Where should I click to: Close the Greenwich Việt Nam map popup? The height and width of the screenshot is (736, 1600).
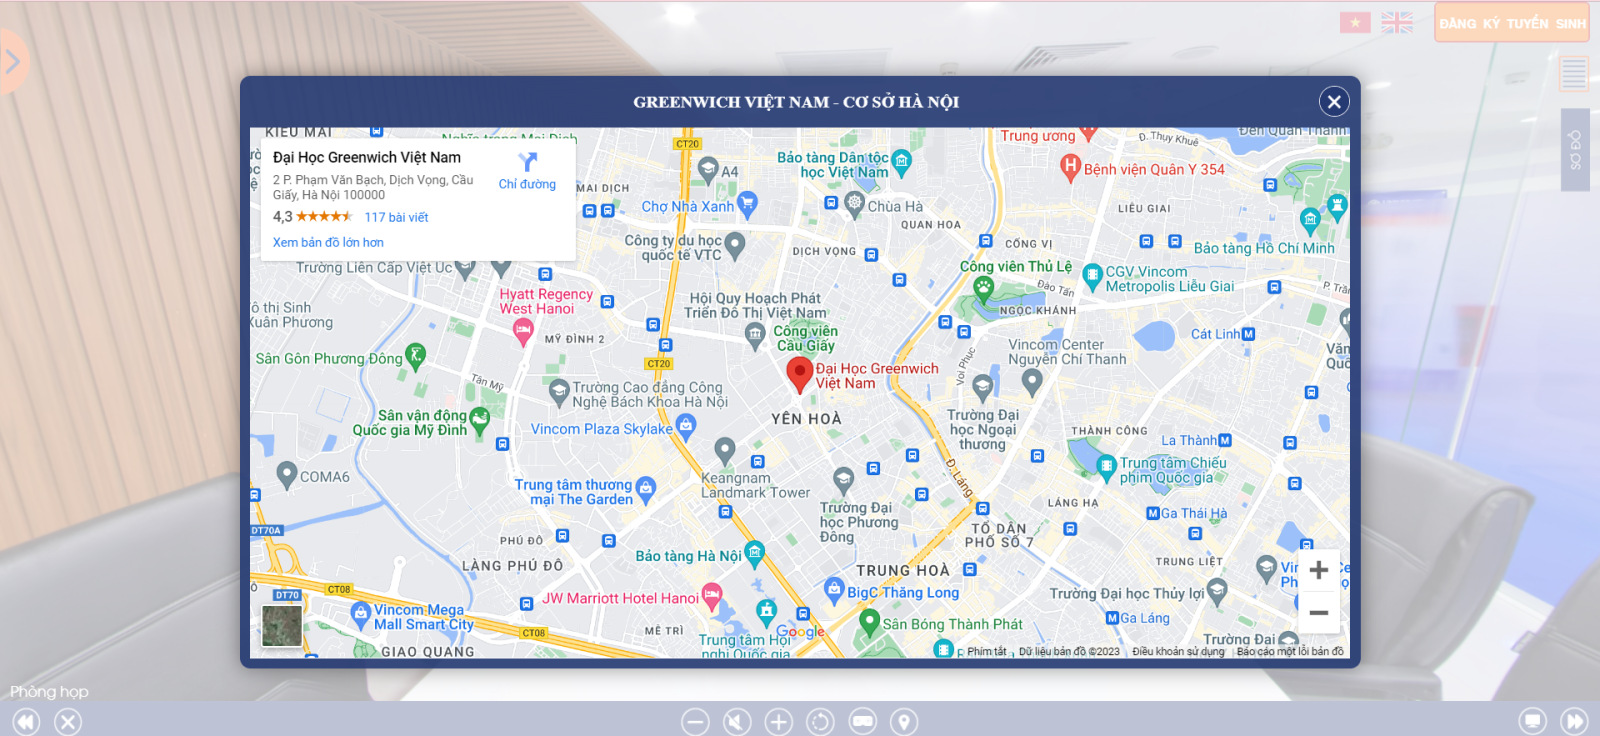point(1333,102)
